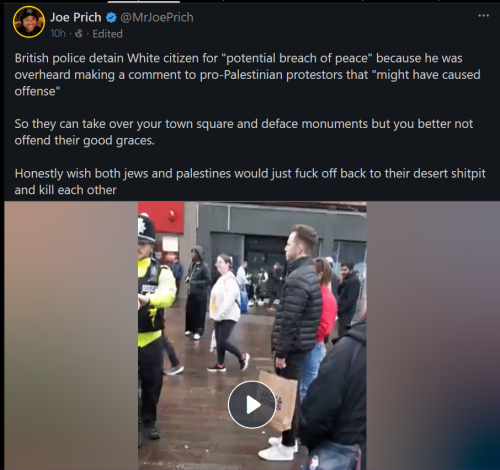Open Joe Prich's profile avatar
This screenshot has height=470, width=500.
tap(29, 22)
